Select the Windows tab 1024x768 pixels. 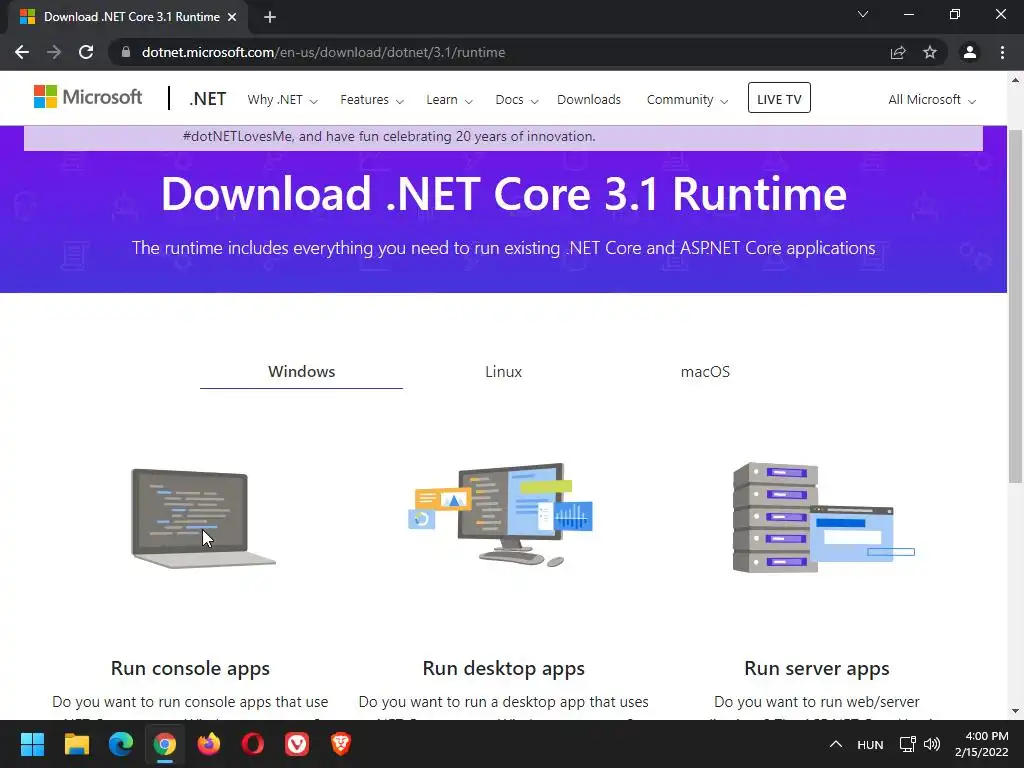pos(301,372)
